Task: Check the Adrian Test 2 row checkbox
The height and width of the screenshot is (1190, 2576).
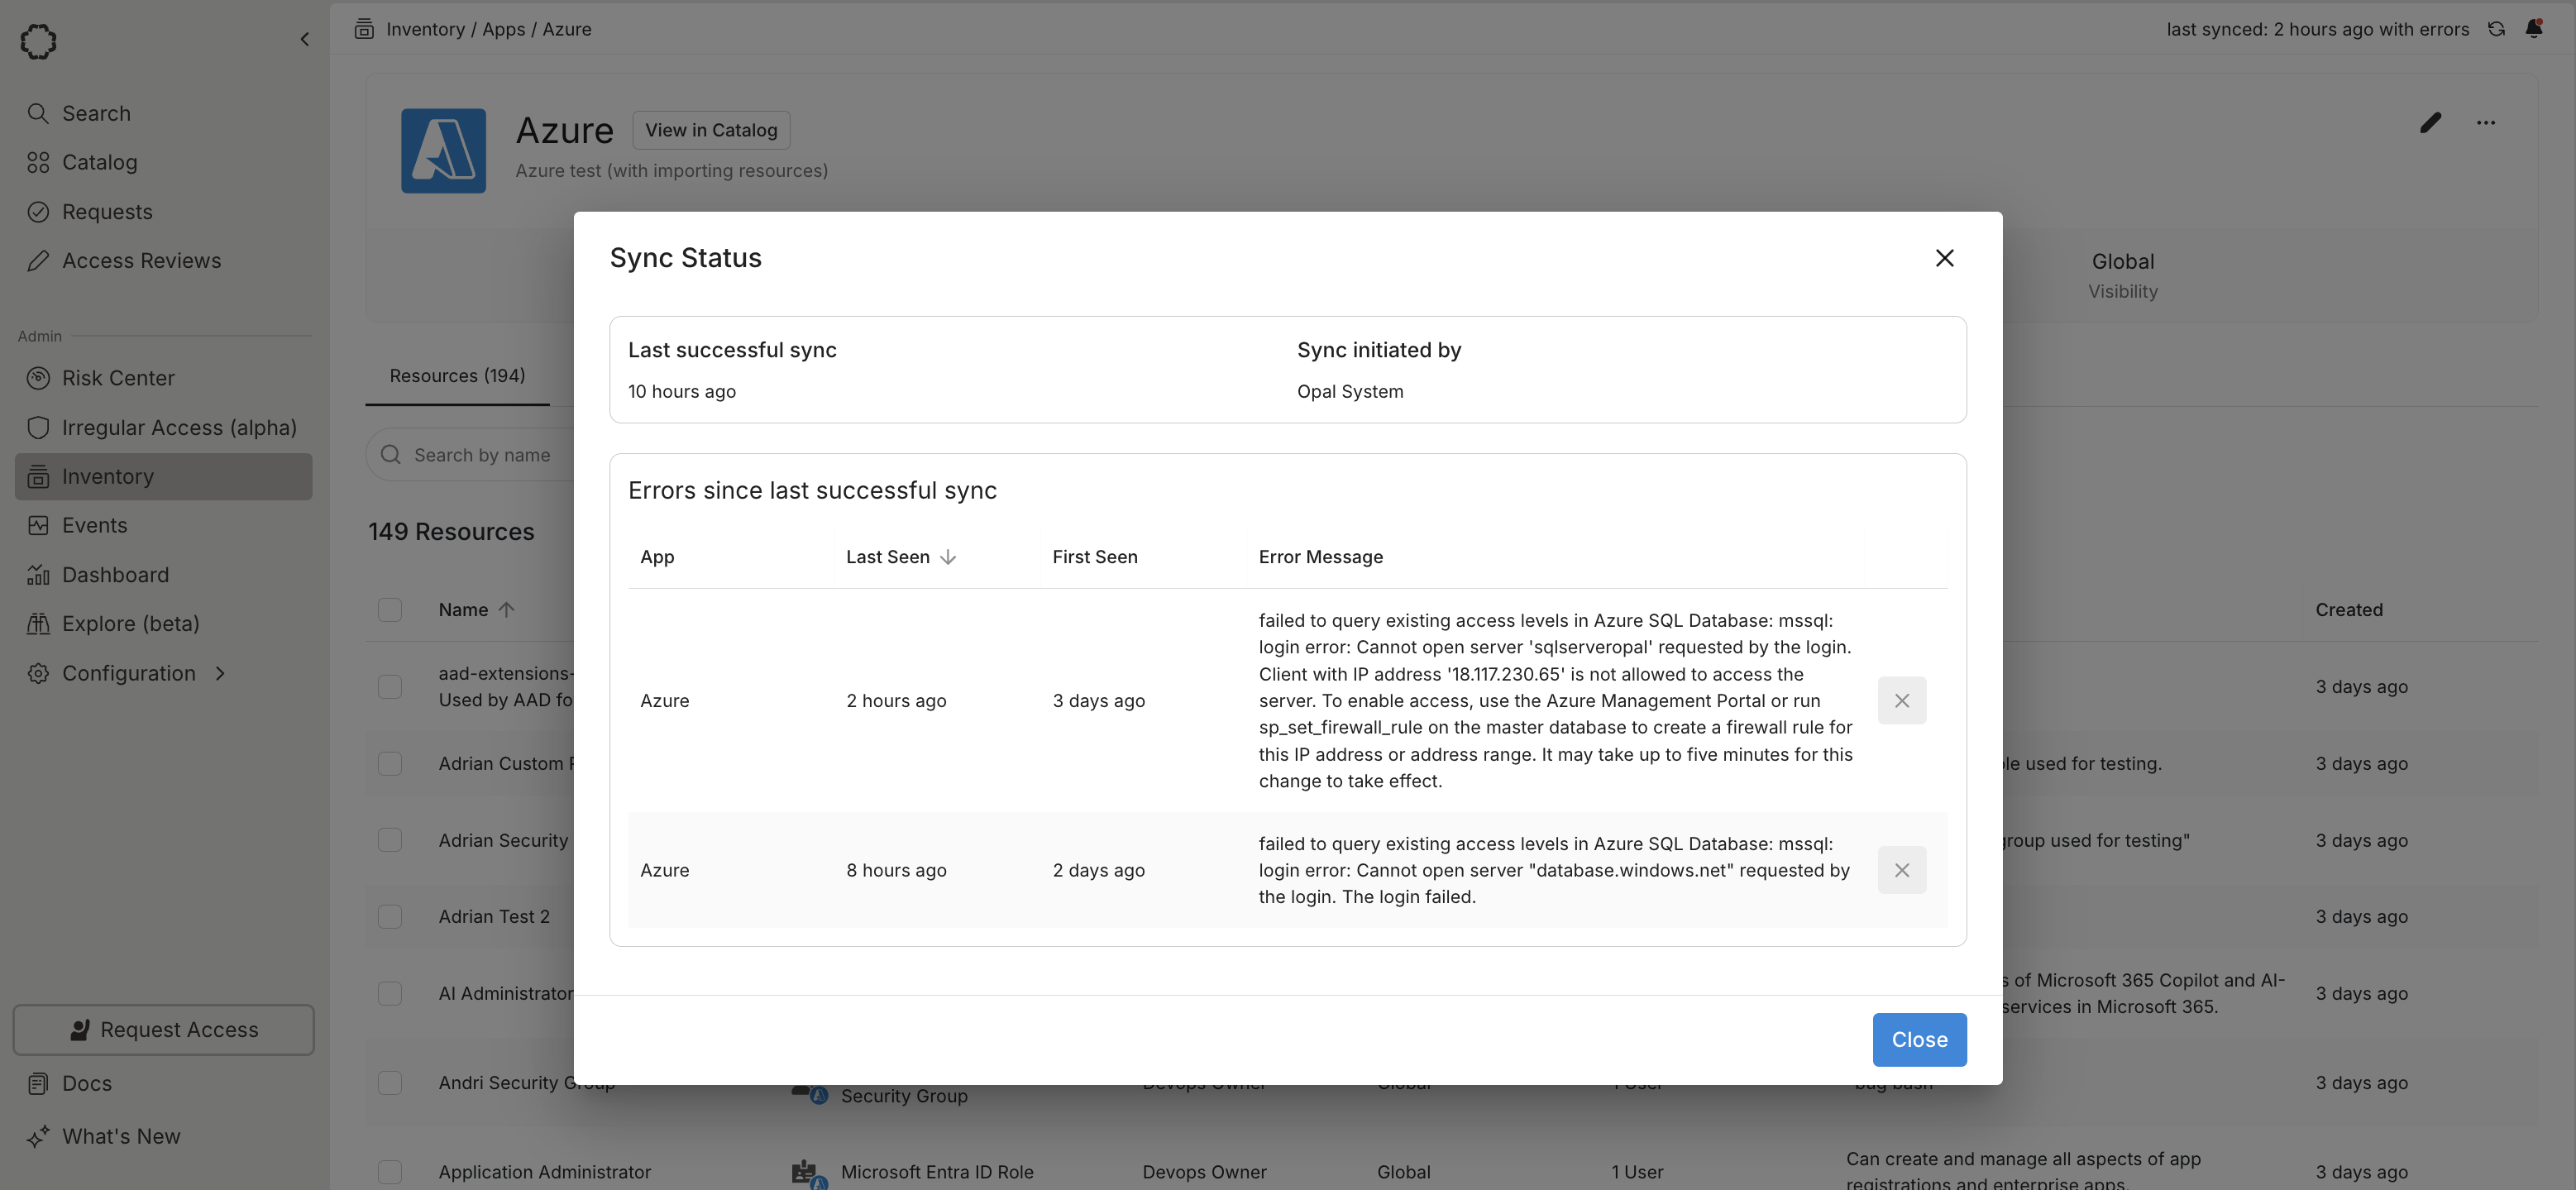Action: coord(390,917)
